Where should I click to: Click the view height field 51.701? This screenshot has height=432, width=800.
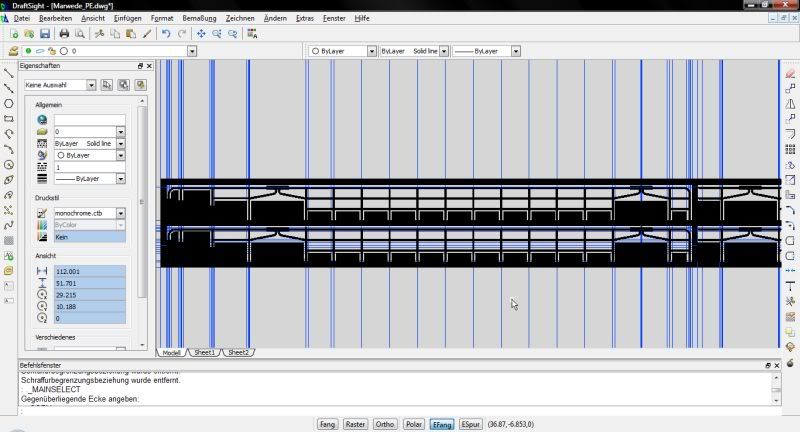[x=89, y=283]
